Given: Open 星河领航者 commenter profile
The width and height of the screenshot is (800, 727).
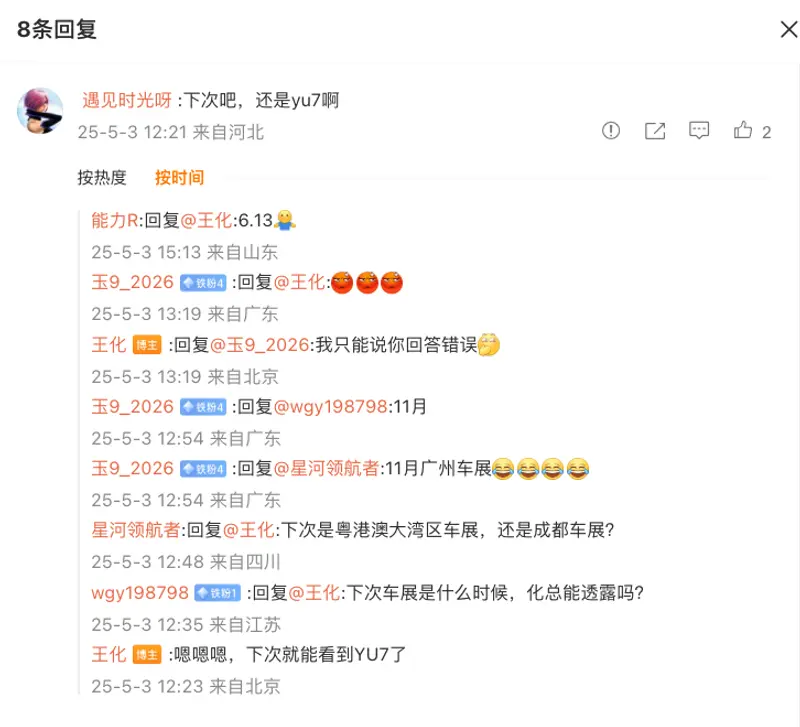Looking at the screenshot, I should pos(136,530).
